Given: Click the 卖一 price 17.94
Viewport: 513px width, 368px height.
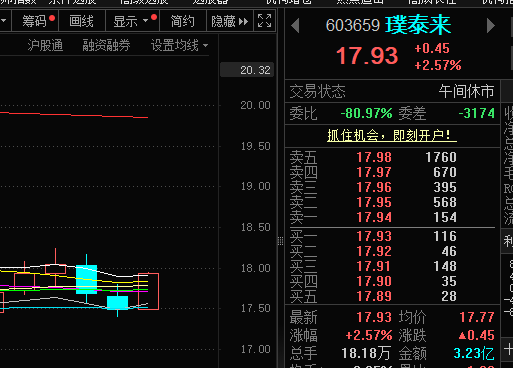Looking at the screenshot, I should pyautogui.click(x=374, y=217).
